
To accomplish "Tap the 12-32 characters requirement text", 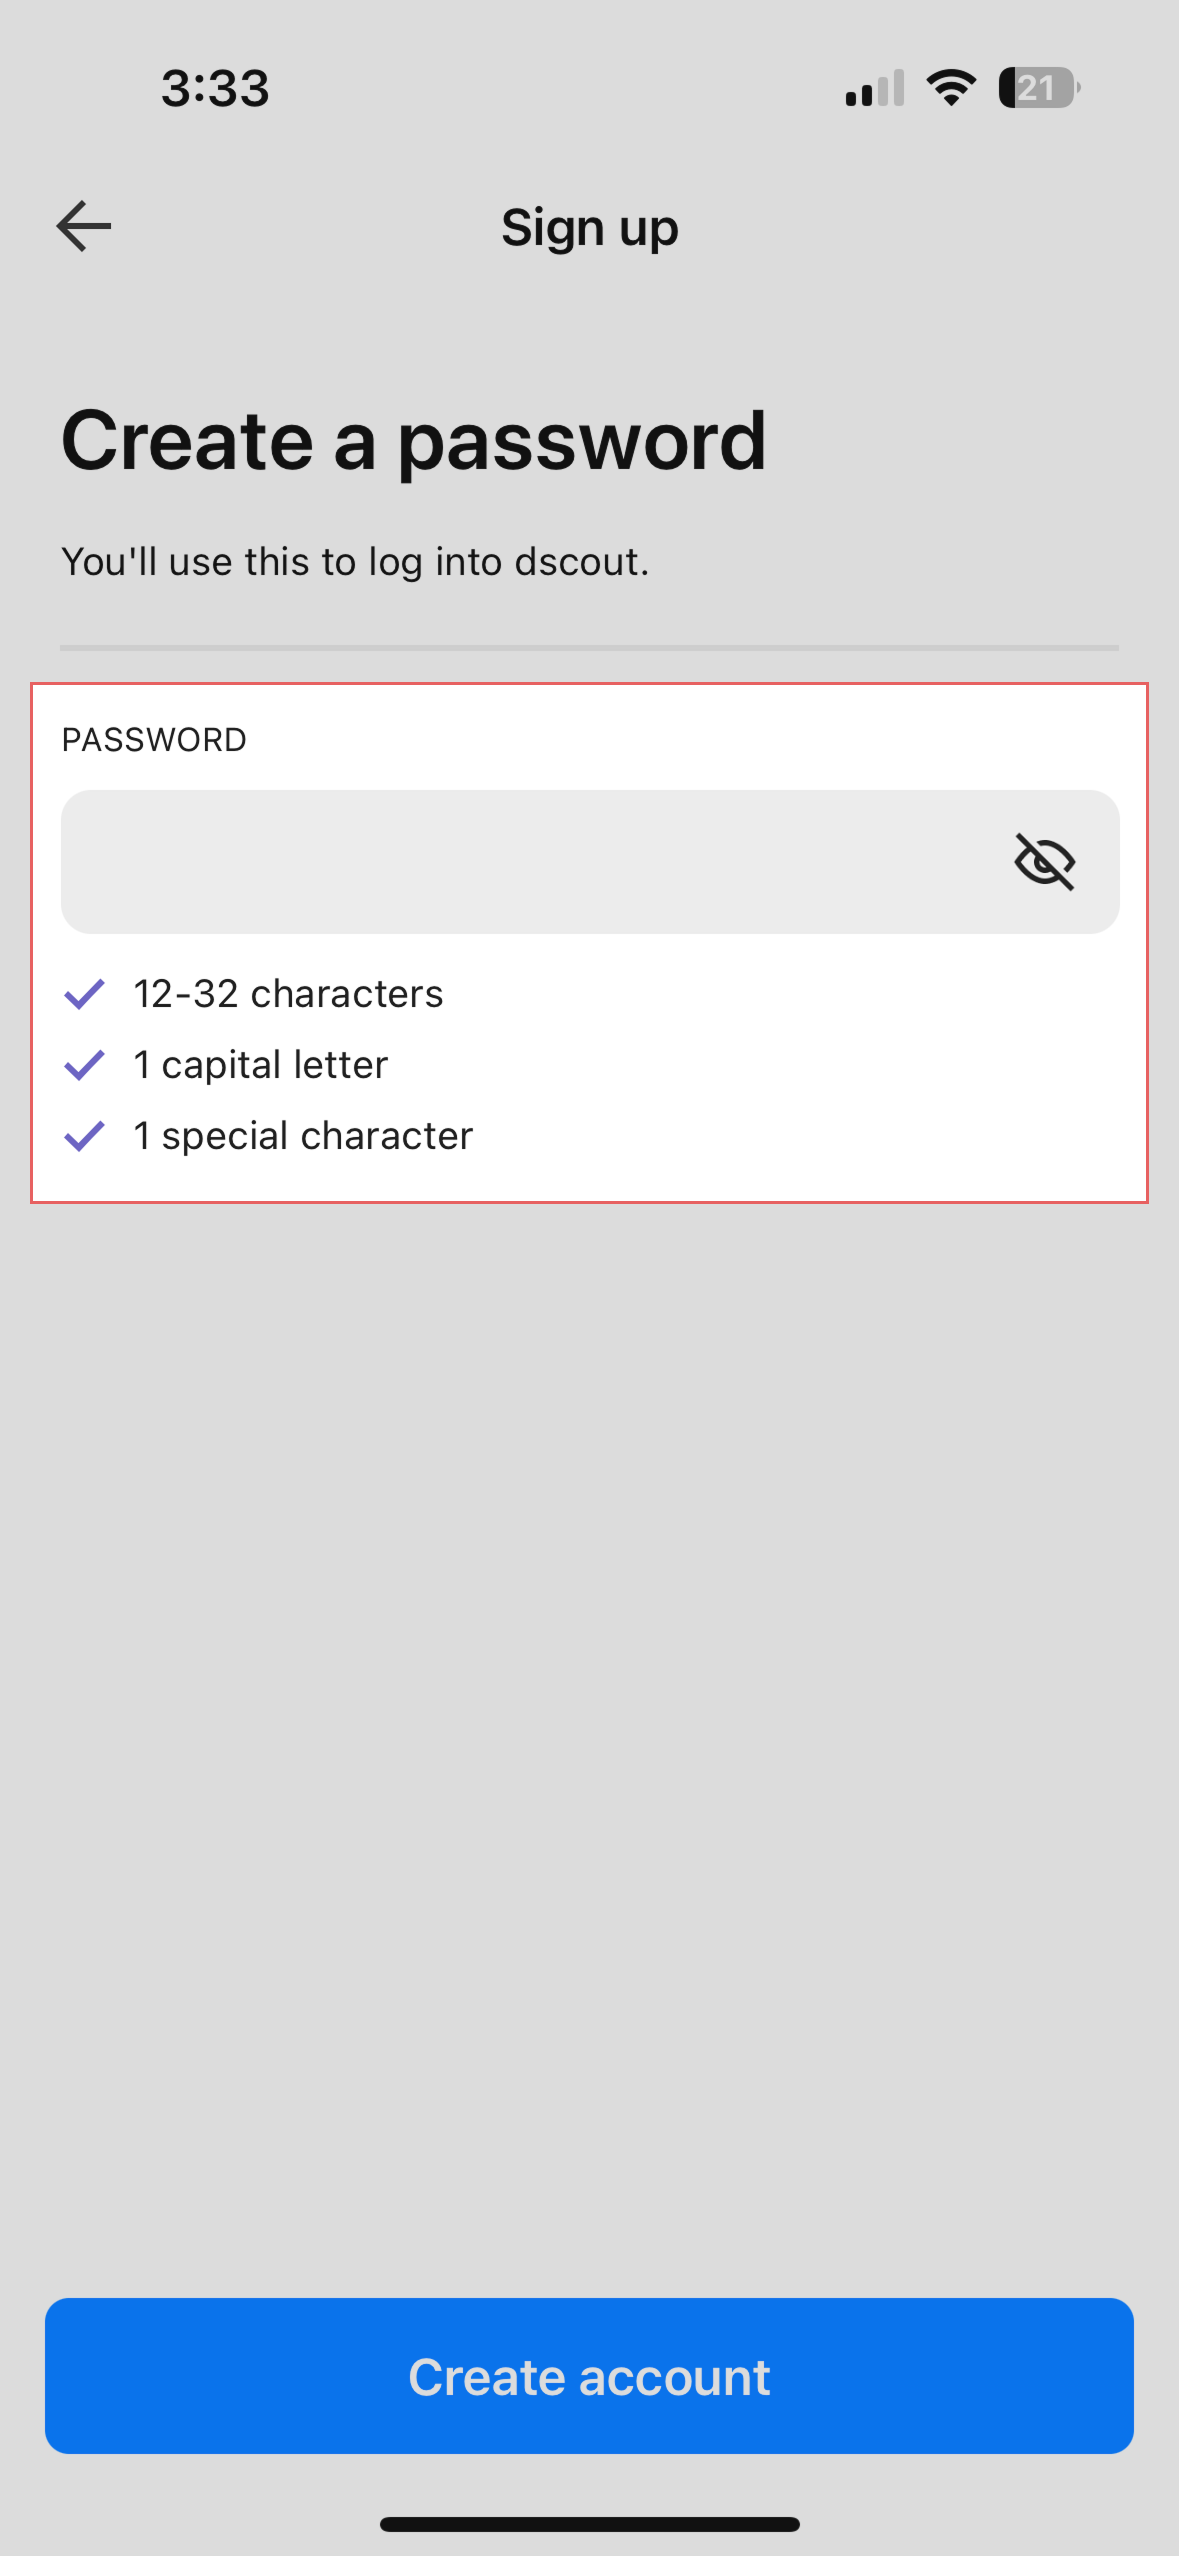I will point(288,994).
